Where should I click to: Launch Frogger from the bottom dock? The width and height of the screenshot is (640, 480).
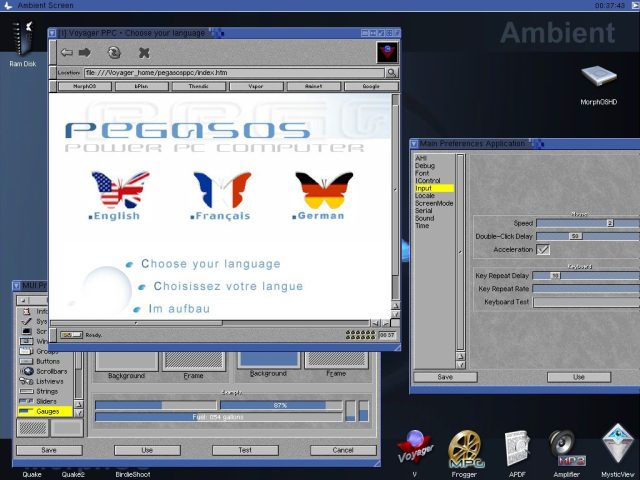[x=465, y=447]
